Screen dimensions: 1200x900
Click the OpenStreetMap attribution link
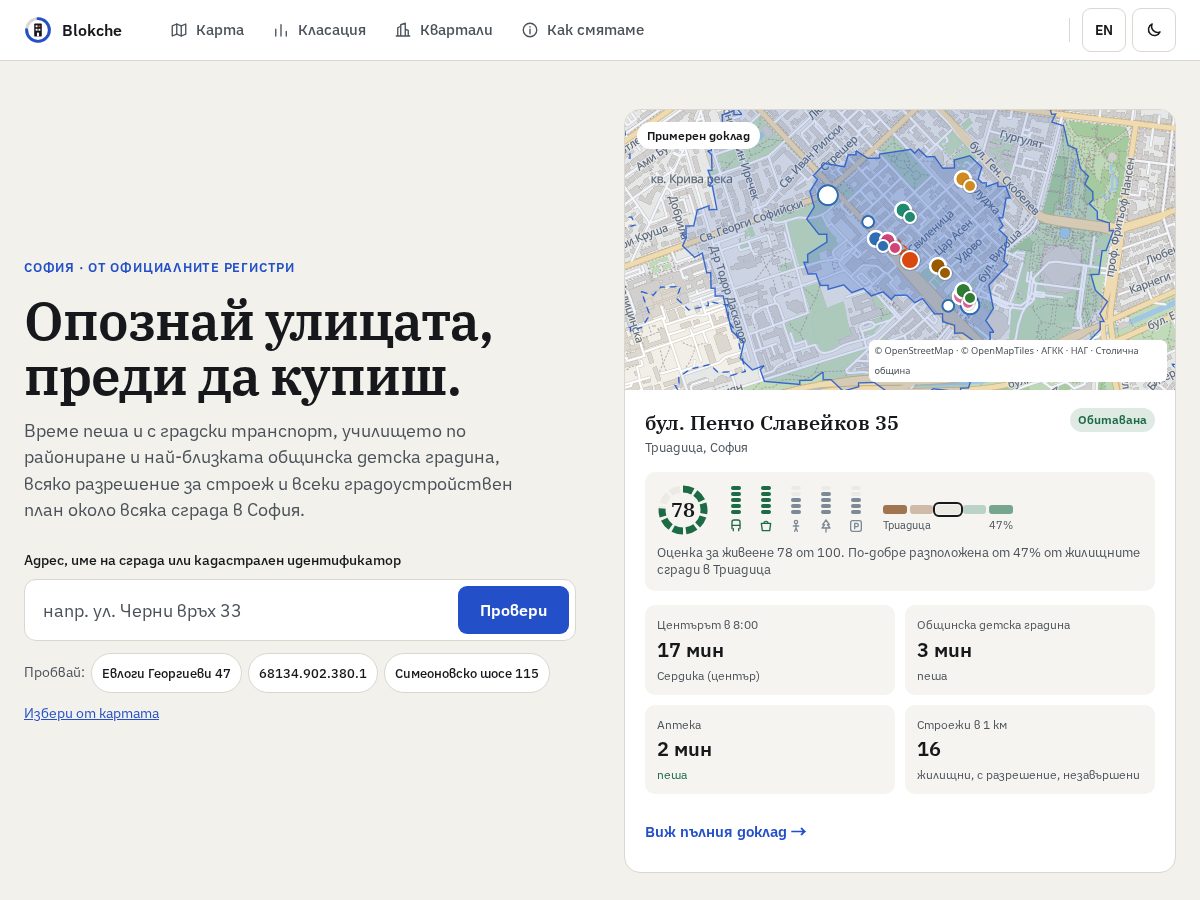click(914, 351)
